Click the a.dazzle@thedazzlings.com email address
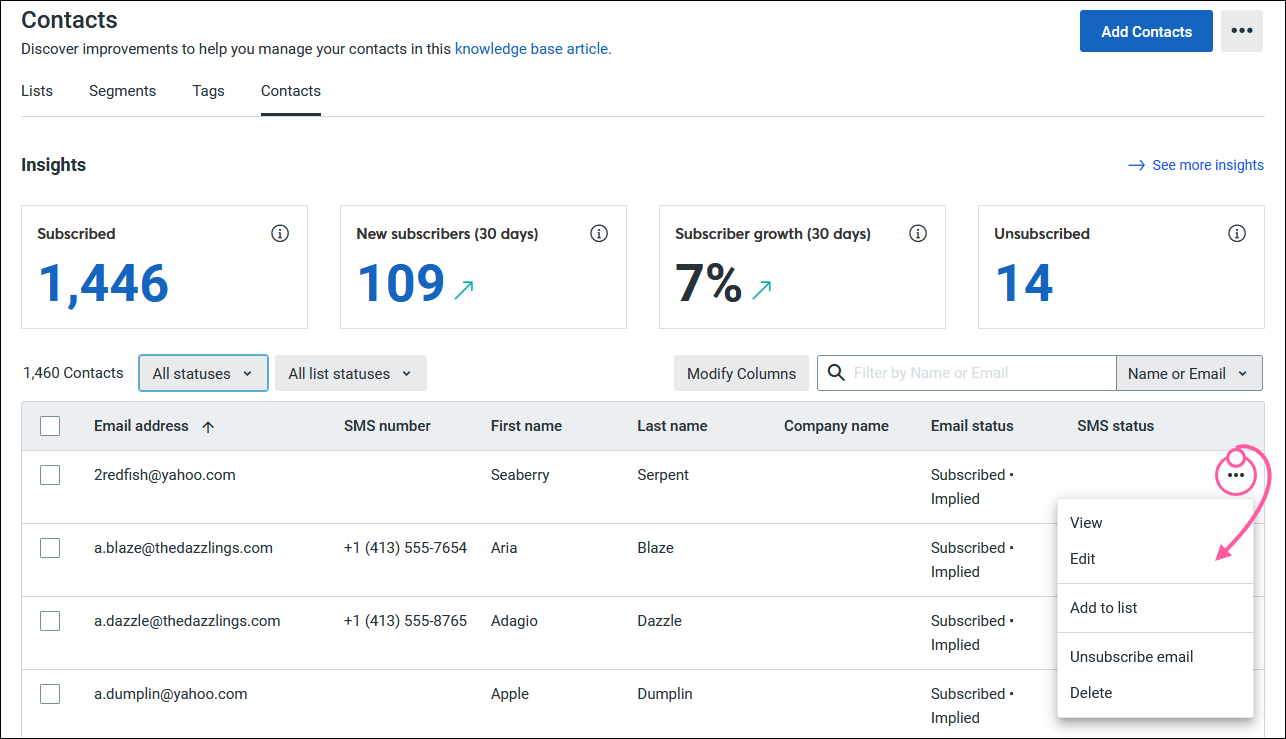This screenshot has height=739, width=1286. [x=187, y=621]
